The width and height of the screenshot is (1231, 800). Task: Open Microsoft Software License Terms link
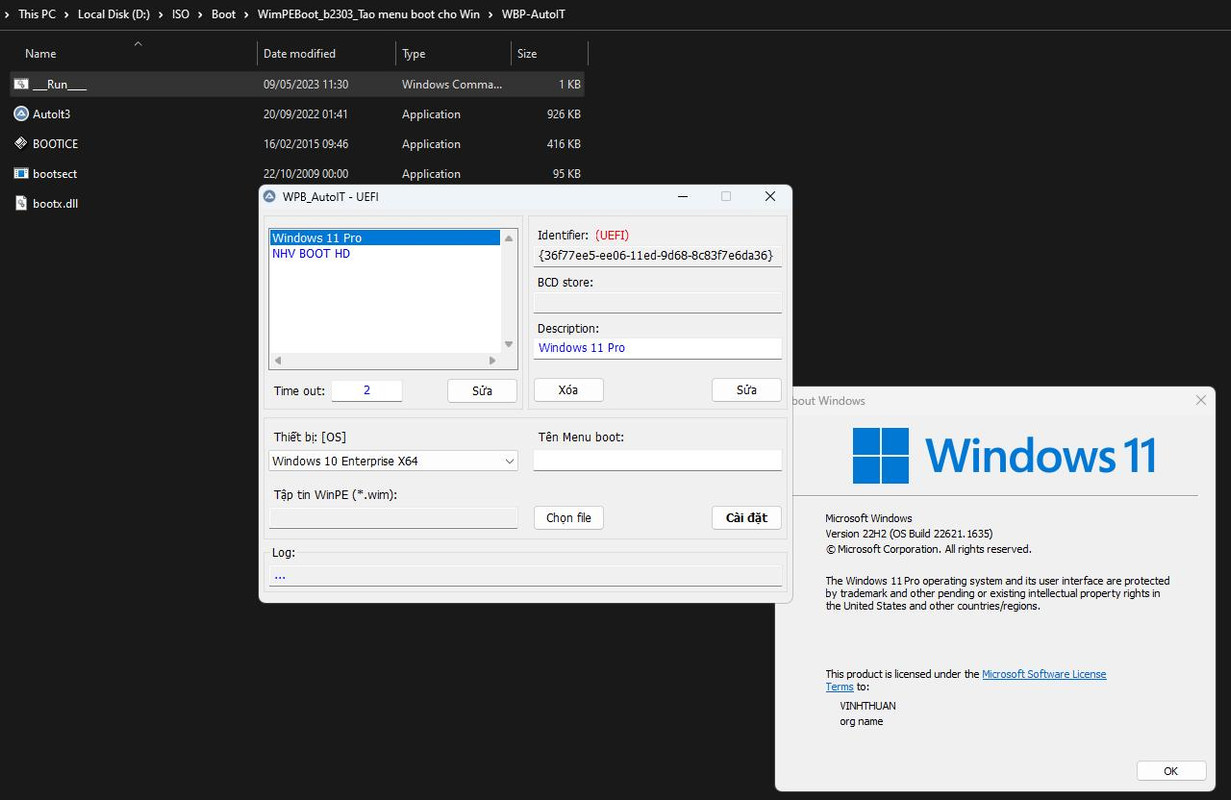[1044, 674]
